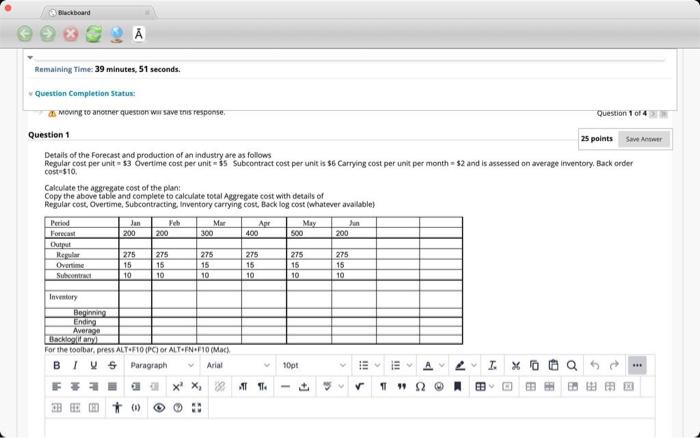Open the highlight color picker arrow
This screenshot has width=700, height=438.
pyautogui.click(x=474, y=365)
